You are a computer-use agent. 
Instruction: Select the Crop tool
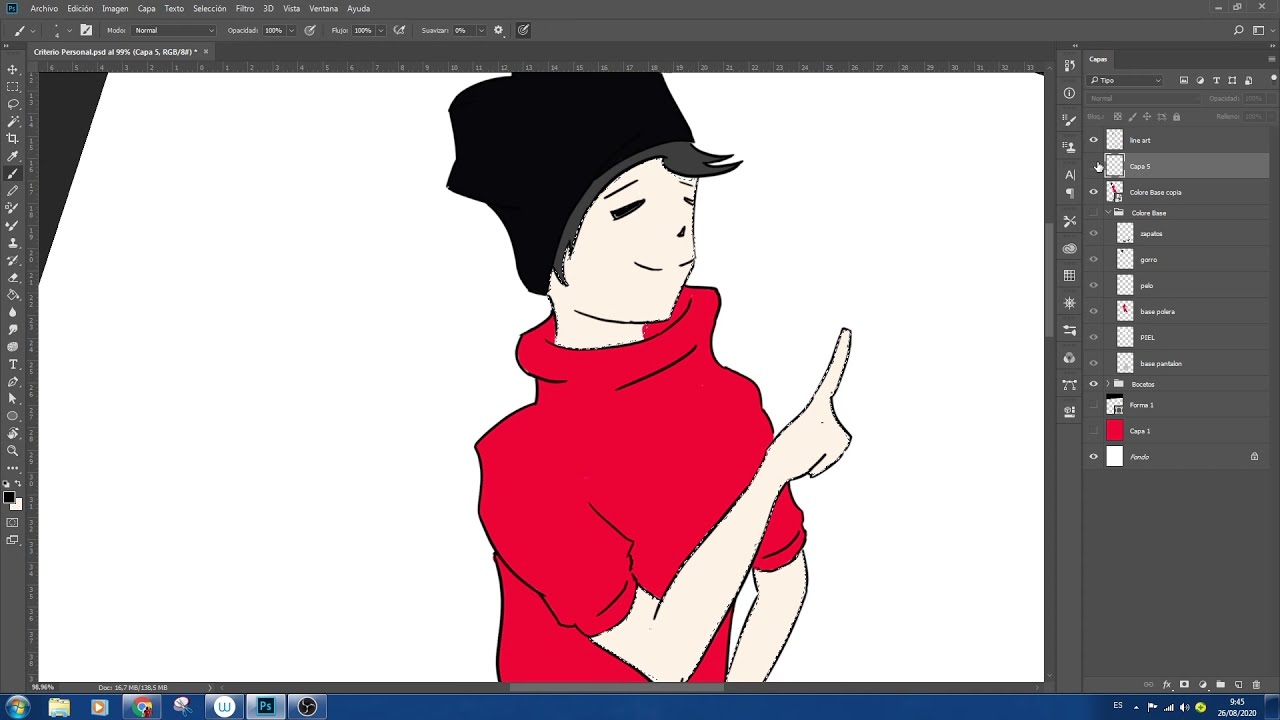point(13,139)
